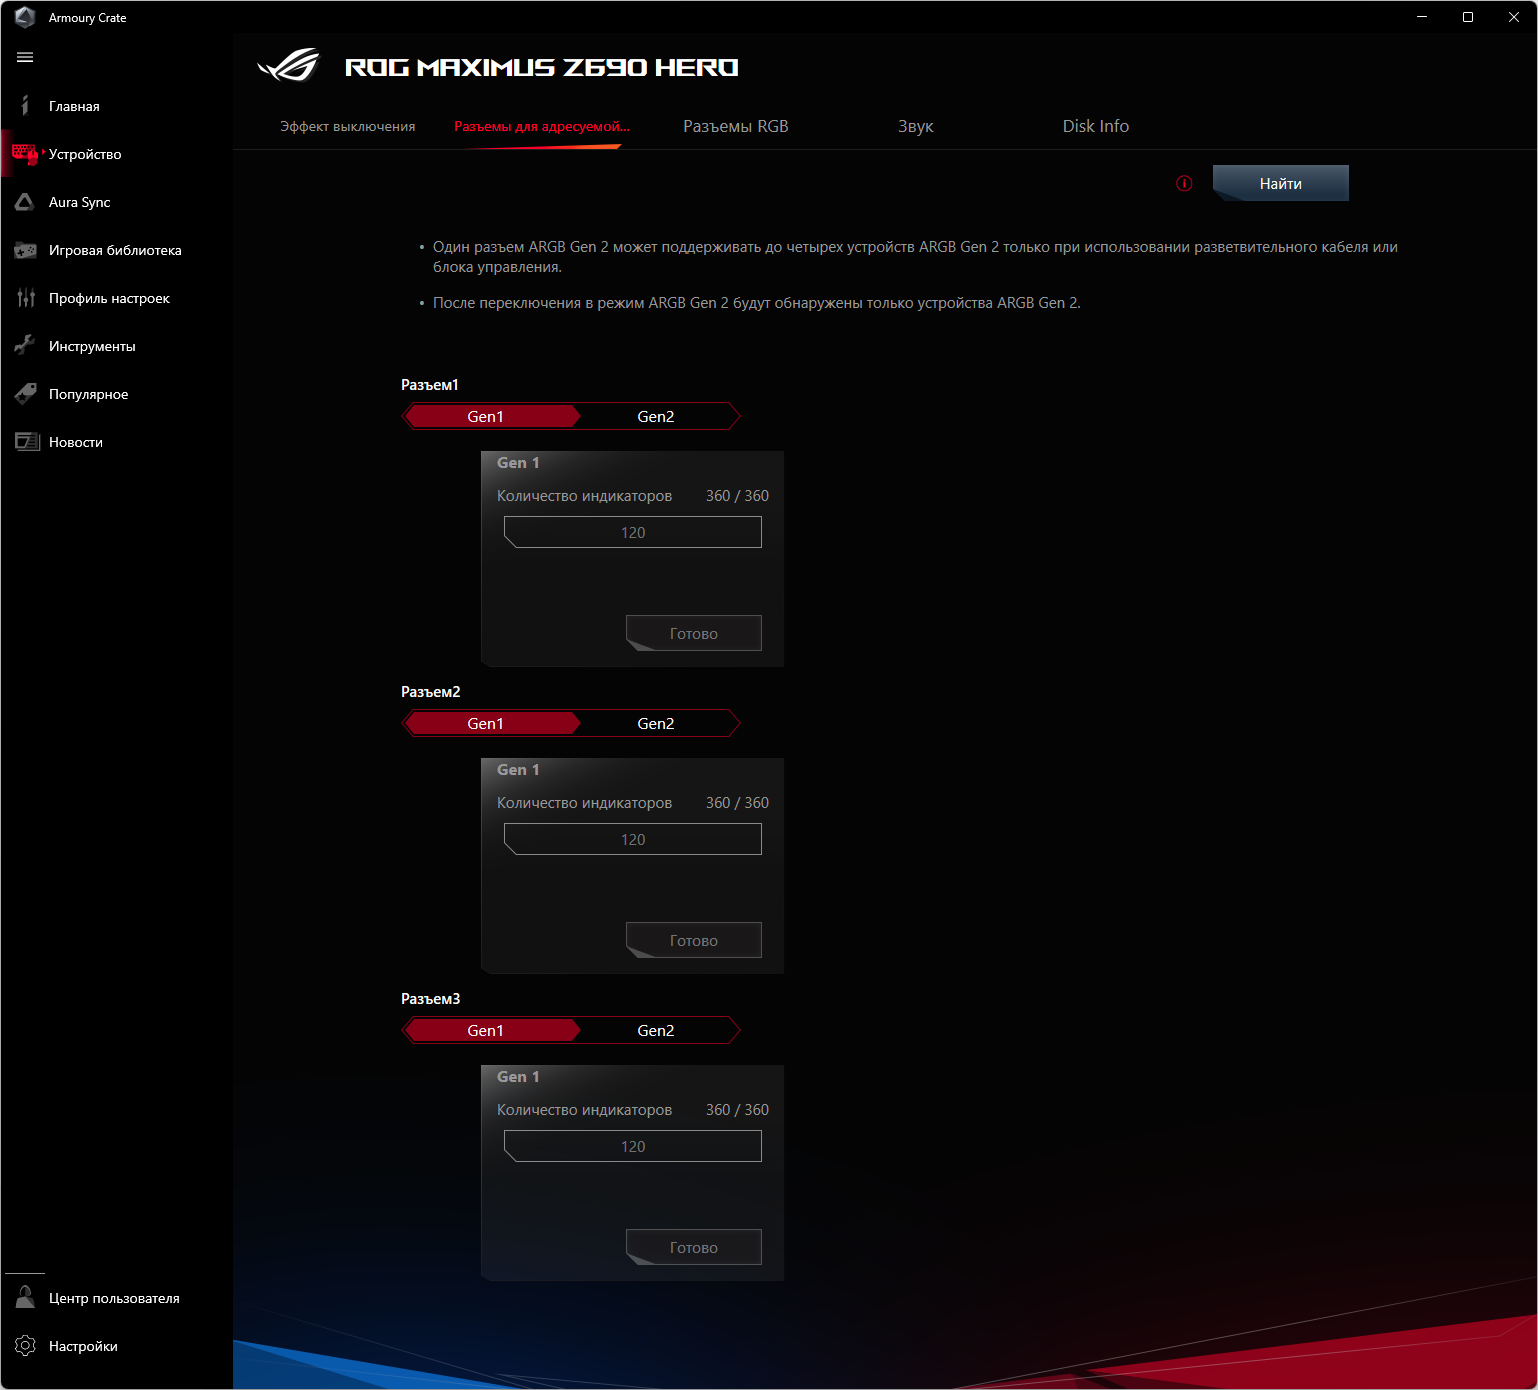The height and width of the screenshot is (1390, 1538).
Task: Close the Armoury Crate window
Action: (x=1514, y=17)
